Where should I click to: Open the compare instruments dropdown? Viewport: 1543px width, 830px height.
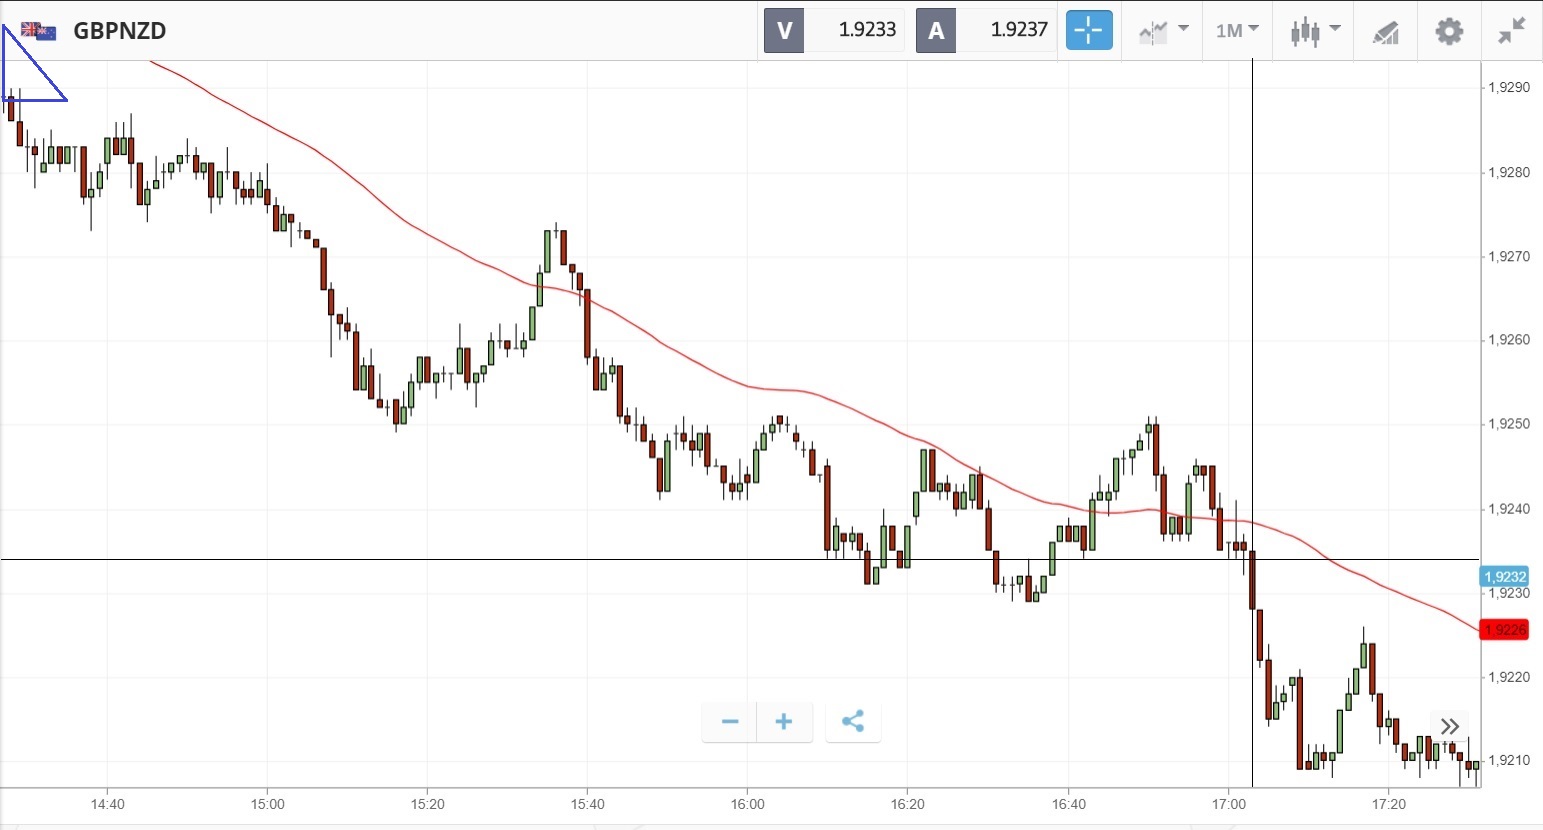coord(1163,30)
